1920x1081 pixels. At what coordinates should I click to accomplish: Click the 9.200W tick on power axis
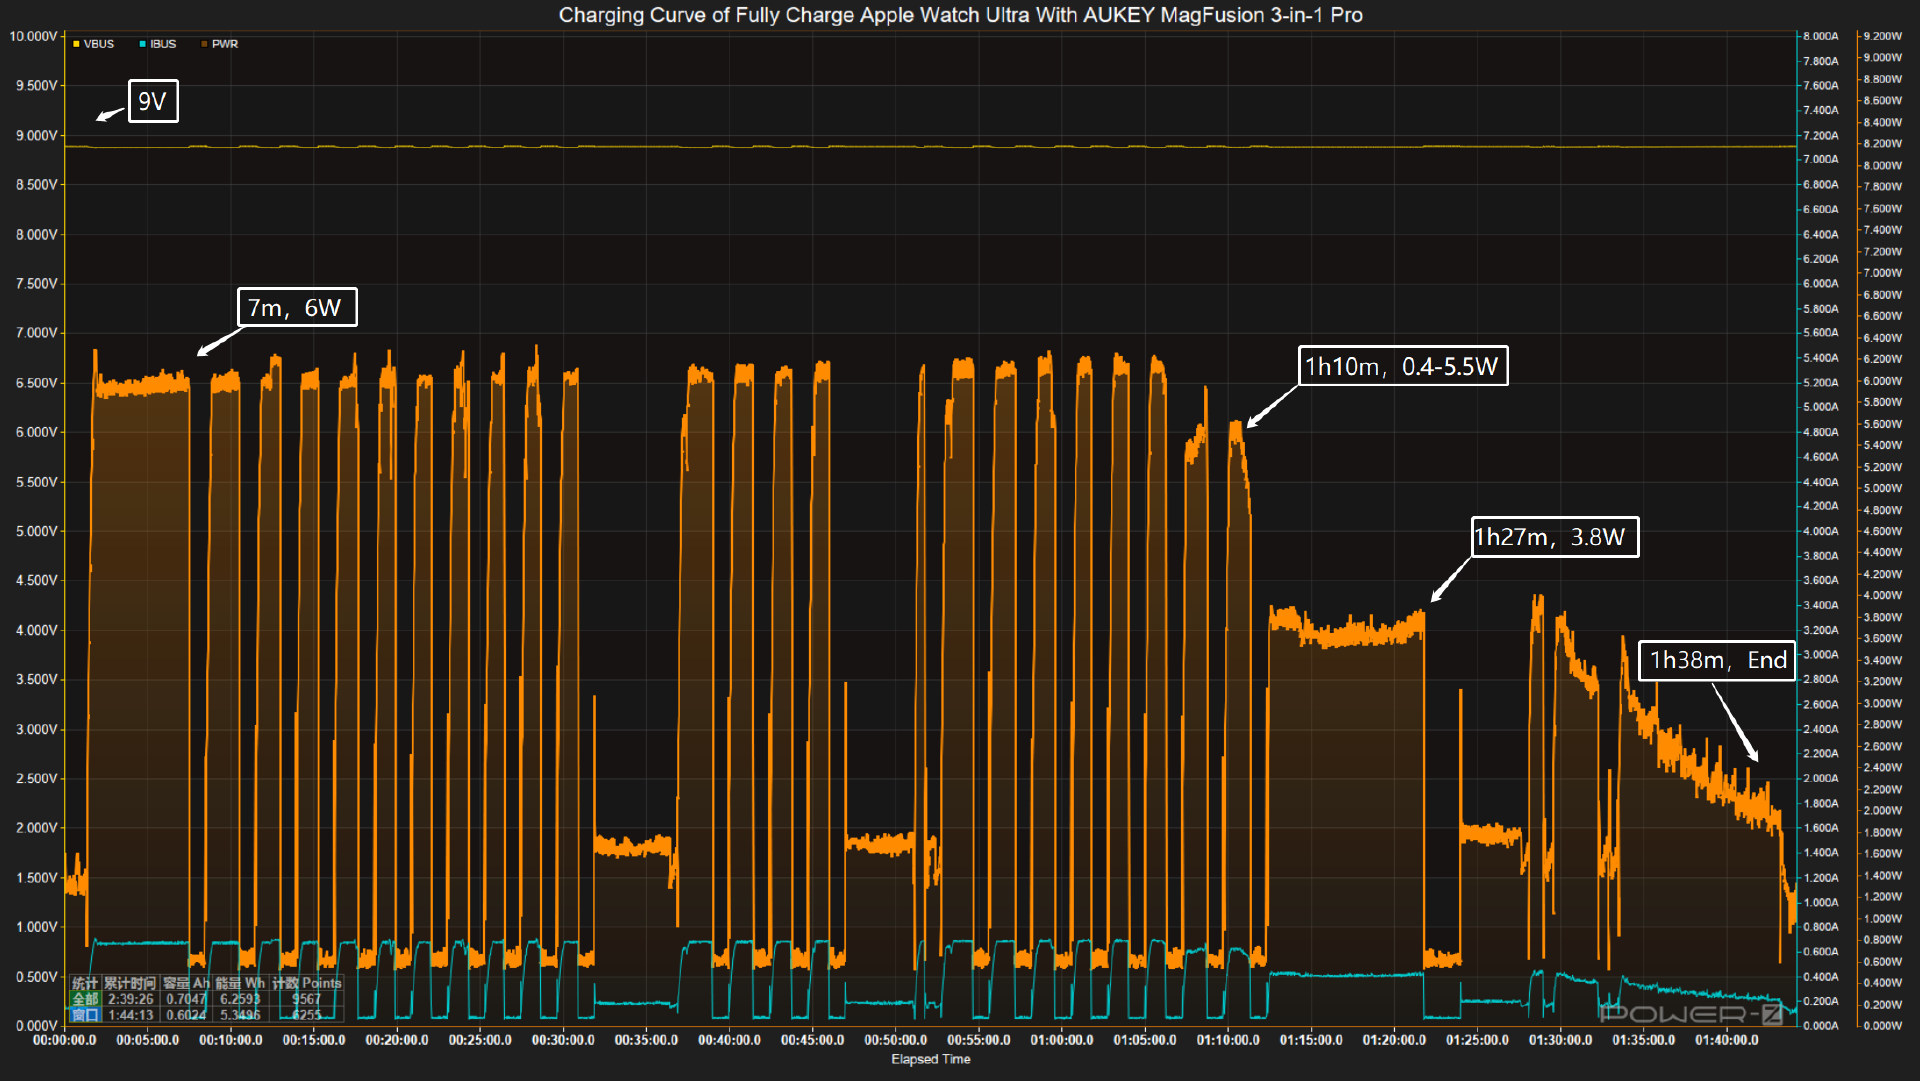coord(1883,36)
